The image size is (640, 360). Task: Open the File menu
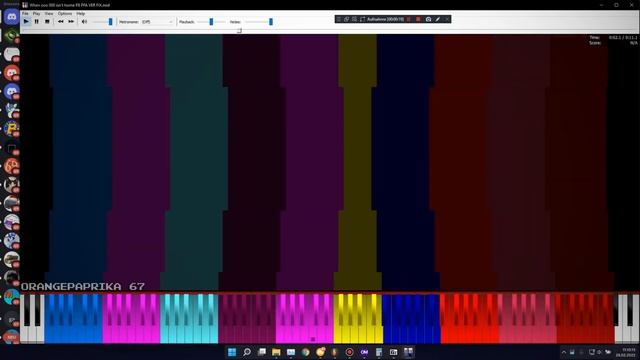pyautogui.click(x=25, y=13)
